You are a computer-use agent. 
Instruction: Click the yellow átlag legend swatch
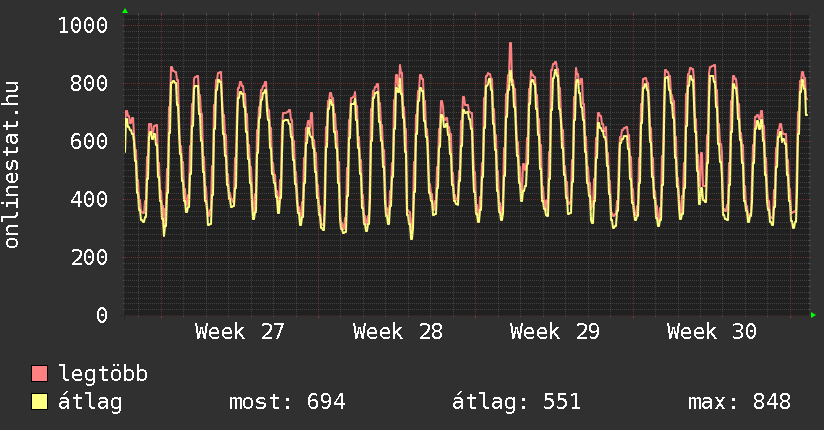39,402
